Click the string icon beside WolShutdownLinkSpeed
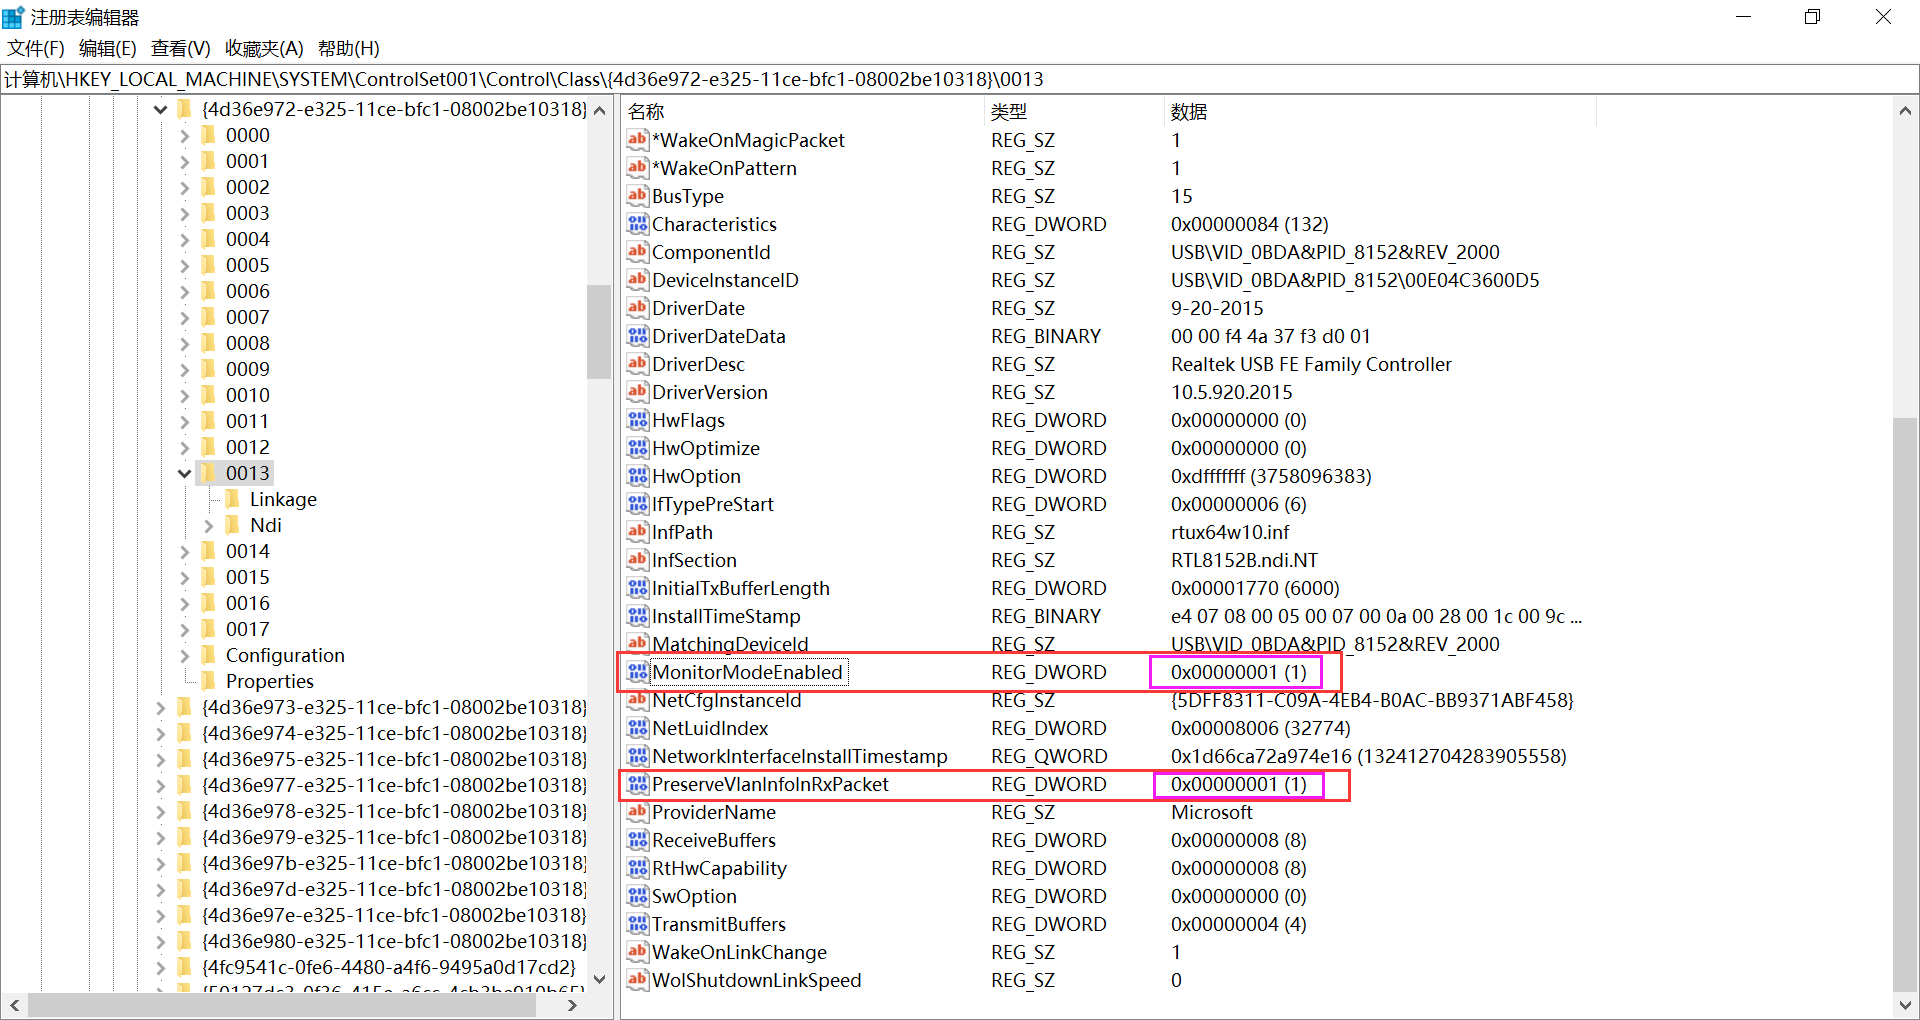1920x1020 pixels. 638,980
